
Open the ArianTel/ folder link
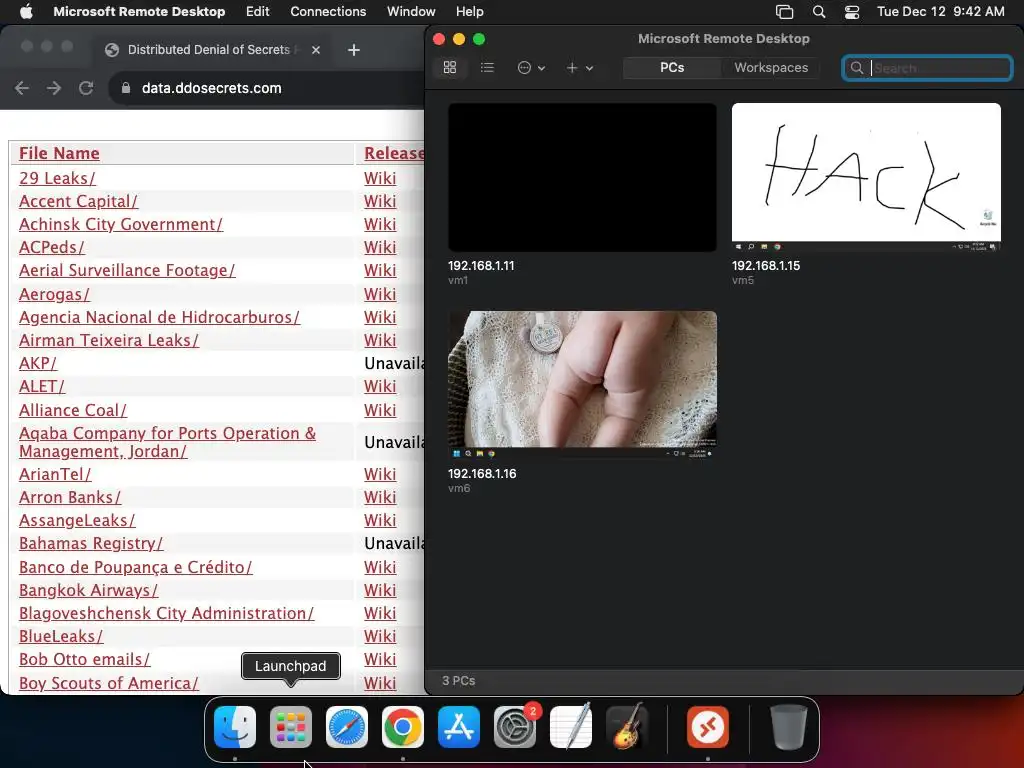56,474
